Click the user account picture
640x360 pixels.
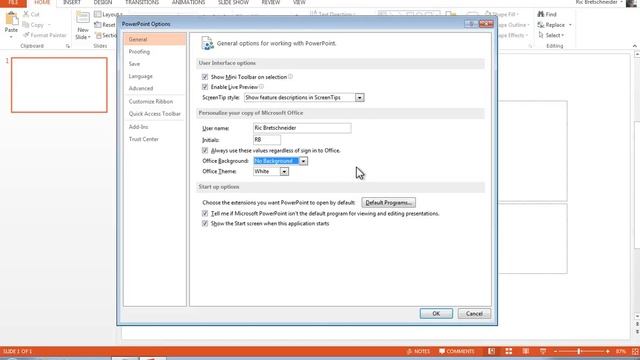pos(631,3)
